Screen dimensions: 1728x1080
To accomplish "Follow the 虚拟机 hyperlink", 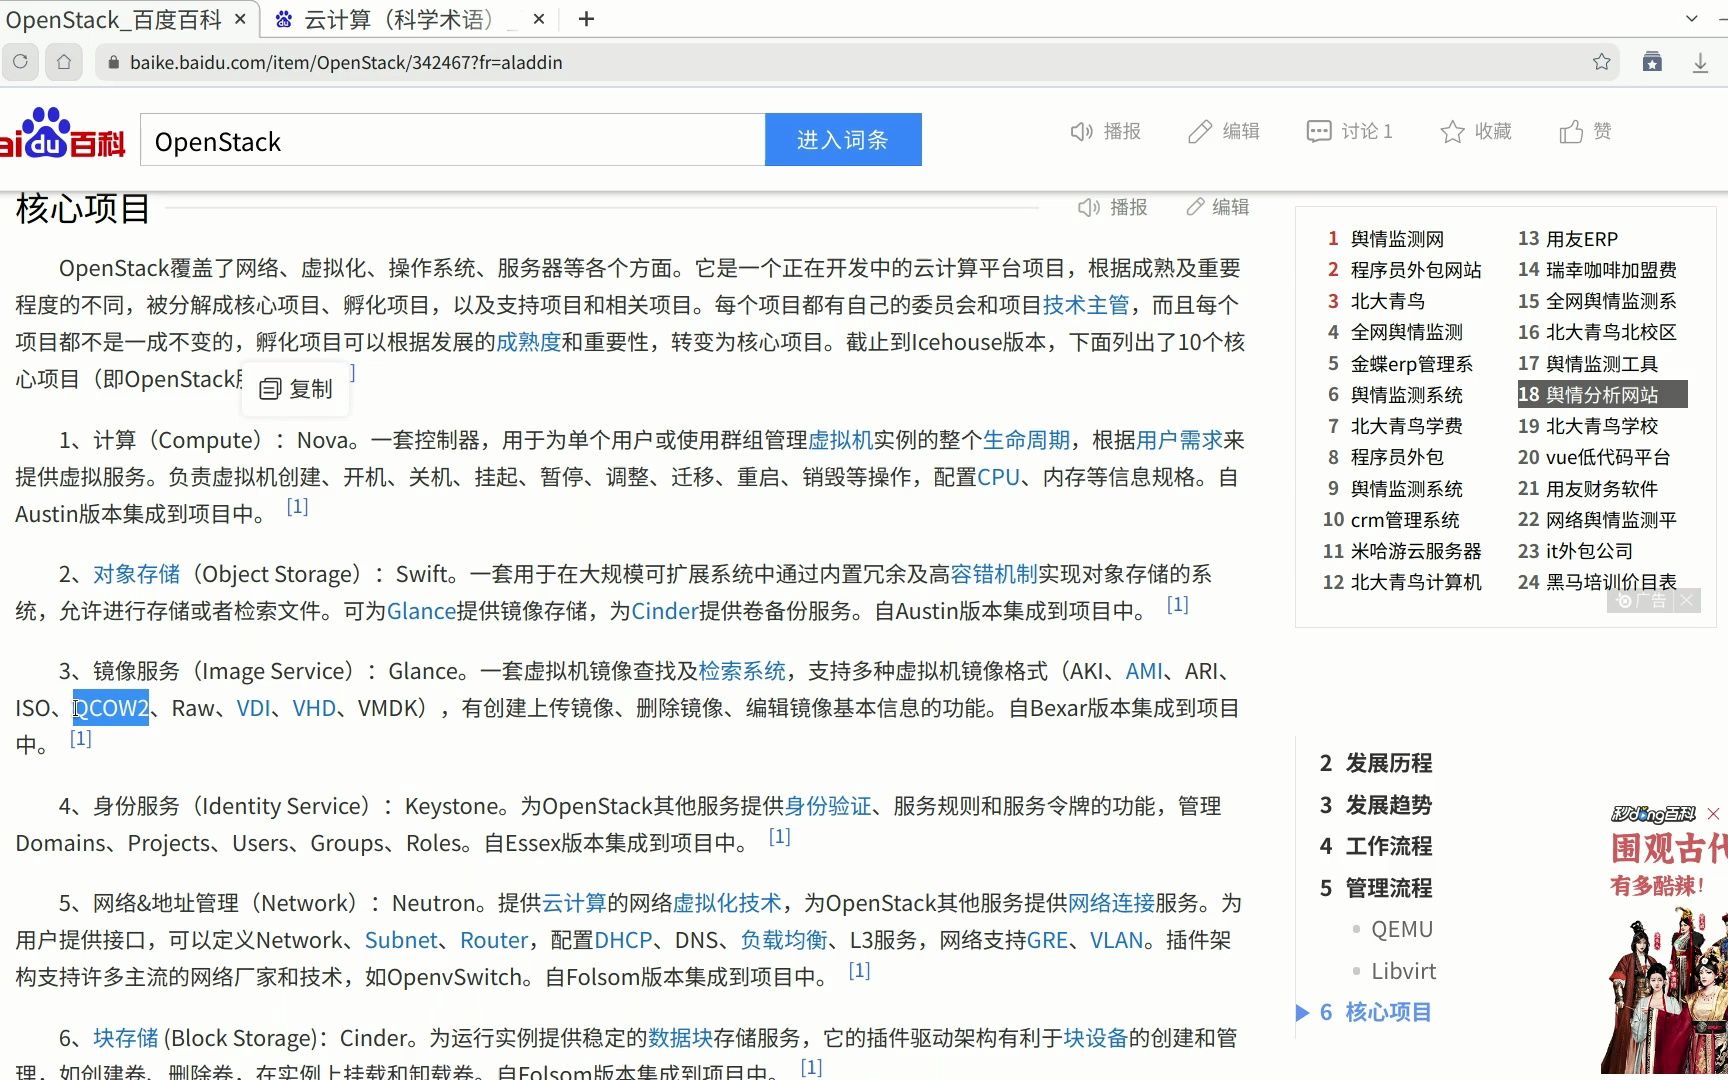I will pos(840,440).
